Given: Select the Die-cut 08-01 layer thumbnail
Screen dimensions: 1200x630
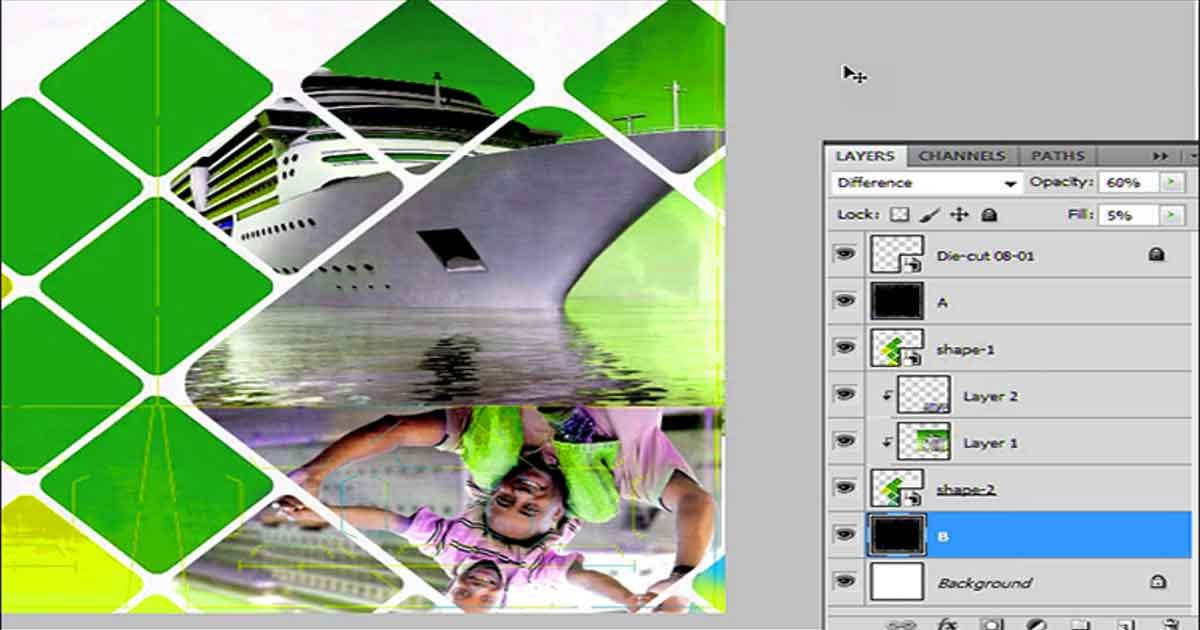Looking at the screenshot, I should [x=896, y=255].
